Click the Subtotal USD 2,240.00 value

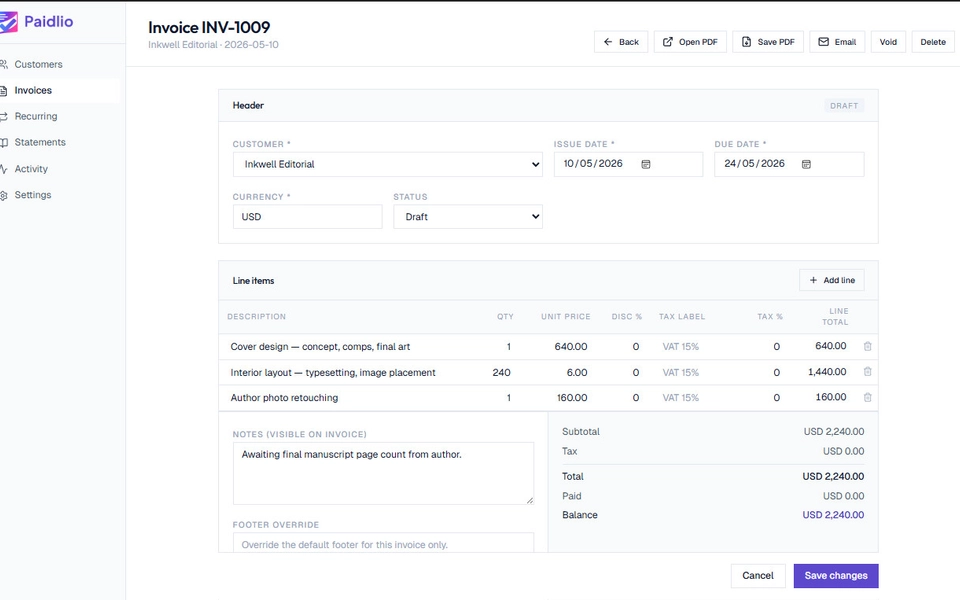click(x=834, y=432)
